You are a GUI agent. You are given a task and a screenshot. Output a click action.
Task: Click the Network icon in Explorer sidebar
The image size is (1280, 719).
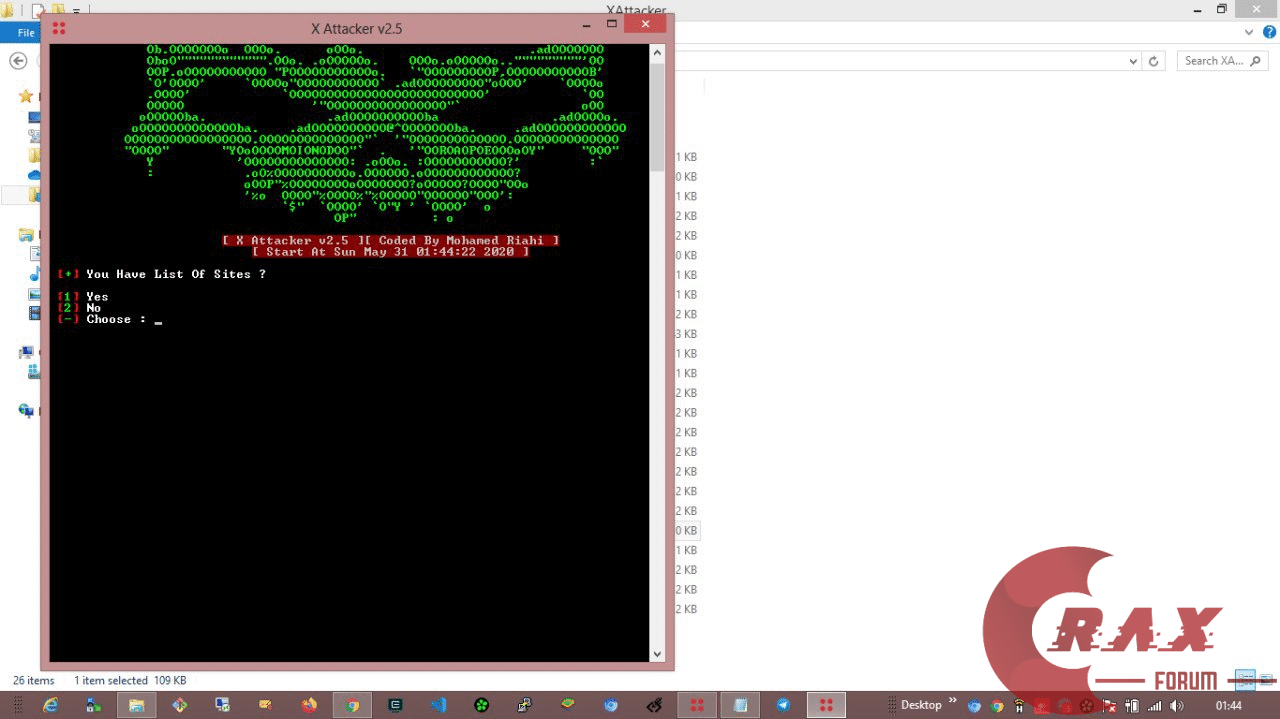[27, 410]
